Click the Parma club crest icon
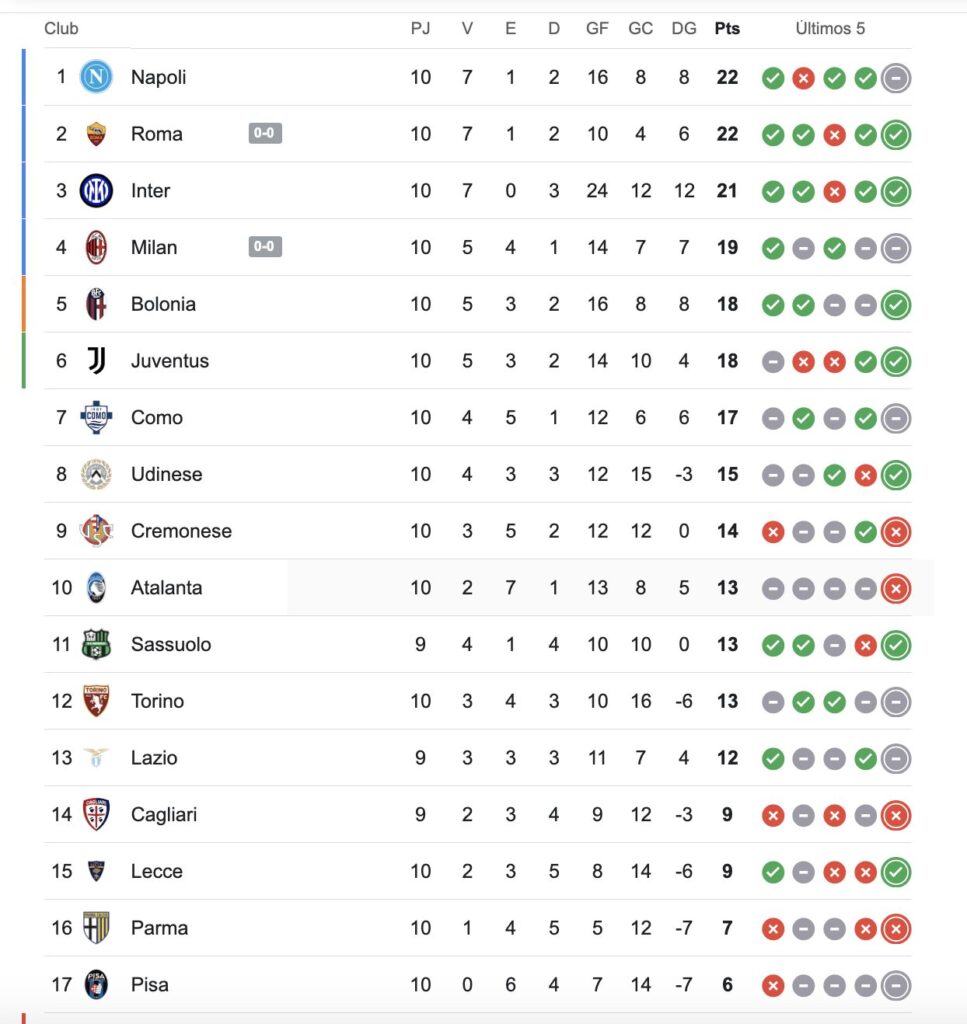Viewport: 967px width, 1024px height. 96,928
